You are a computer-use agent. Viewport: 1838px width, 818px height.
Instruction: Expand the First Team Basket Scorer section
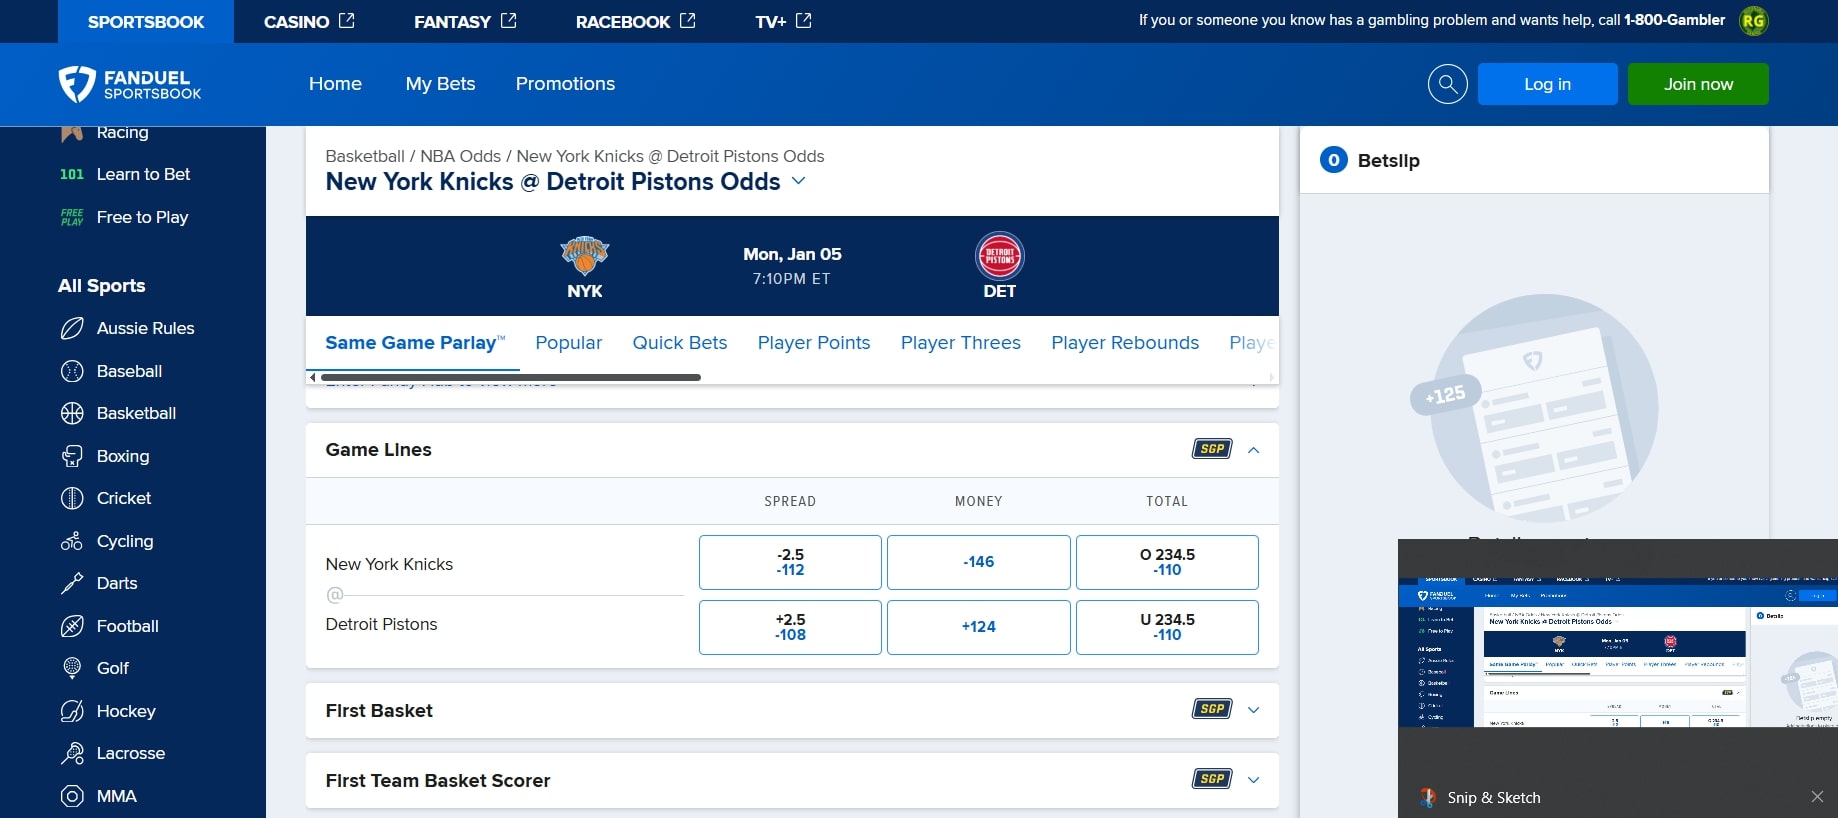[1254, 780]
